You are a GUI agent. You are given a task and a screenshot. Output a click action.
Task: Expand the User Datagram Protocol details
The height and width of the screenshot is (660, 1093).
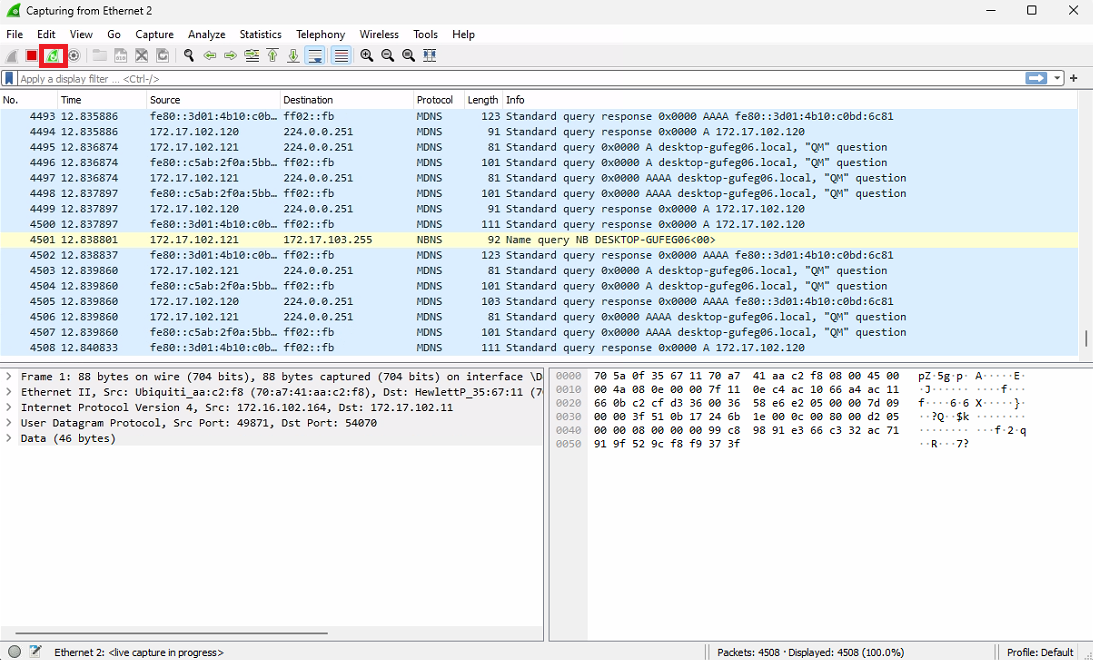pyautogui.click(x=9, y=423)
